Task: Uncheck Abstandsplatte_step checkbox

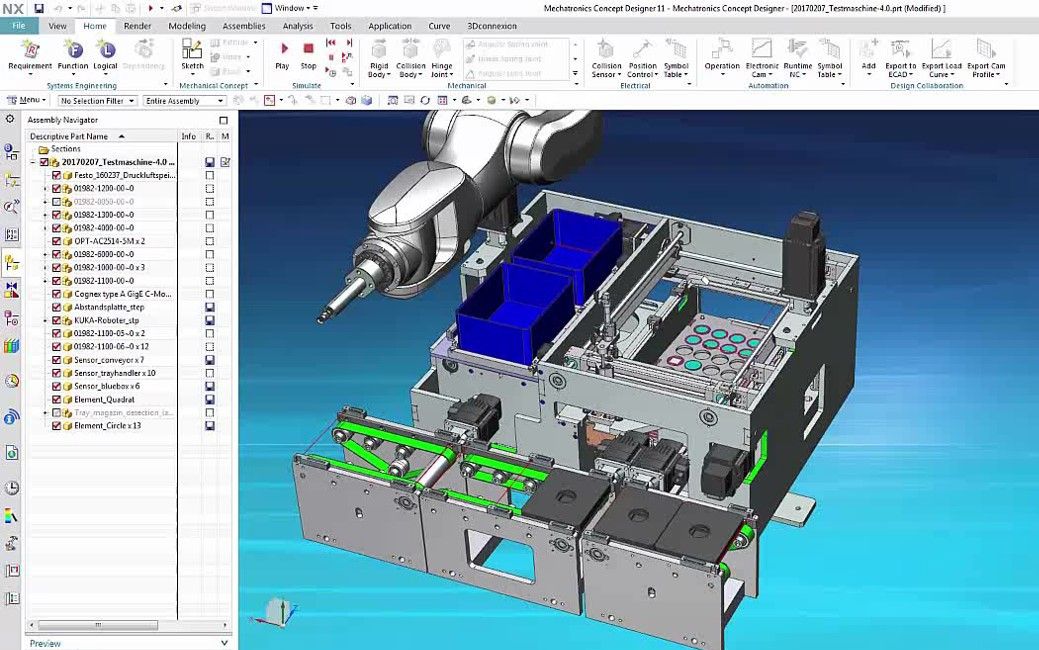Action: pos(56,307)
